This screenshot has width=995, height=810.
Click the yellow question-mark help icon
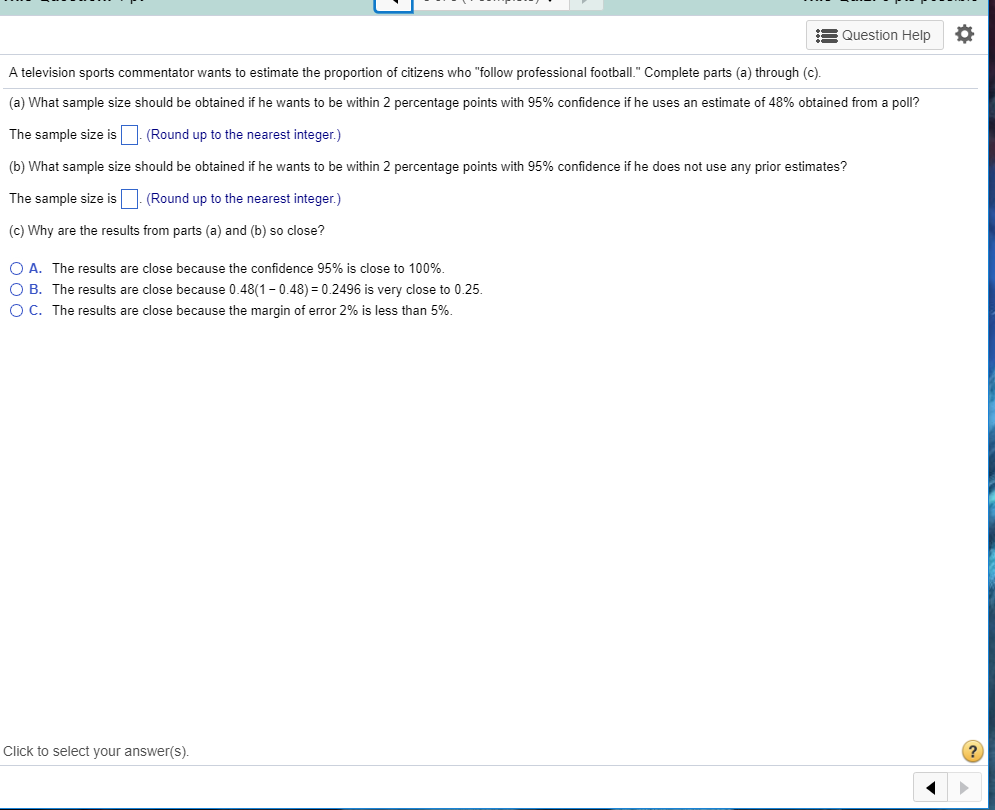[972, 751]
